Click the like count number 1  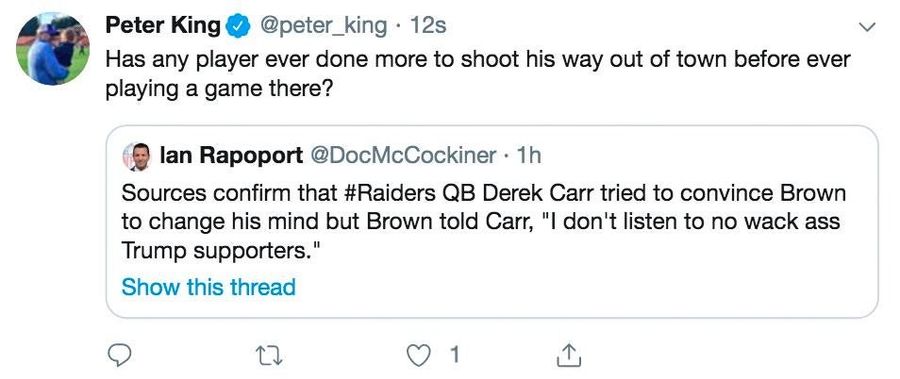[x=454, y=356]
